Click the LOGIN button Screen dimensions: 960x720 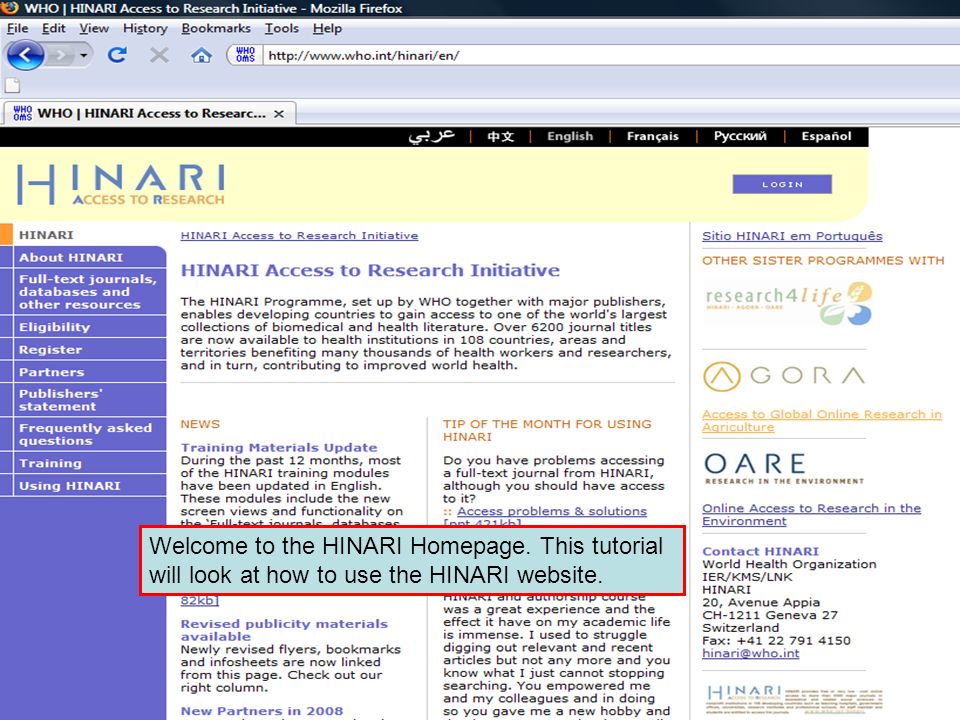[782, 184]
